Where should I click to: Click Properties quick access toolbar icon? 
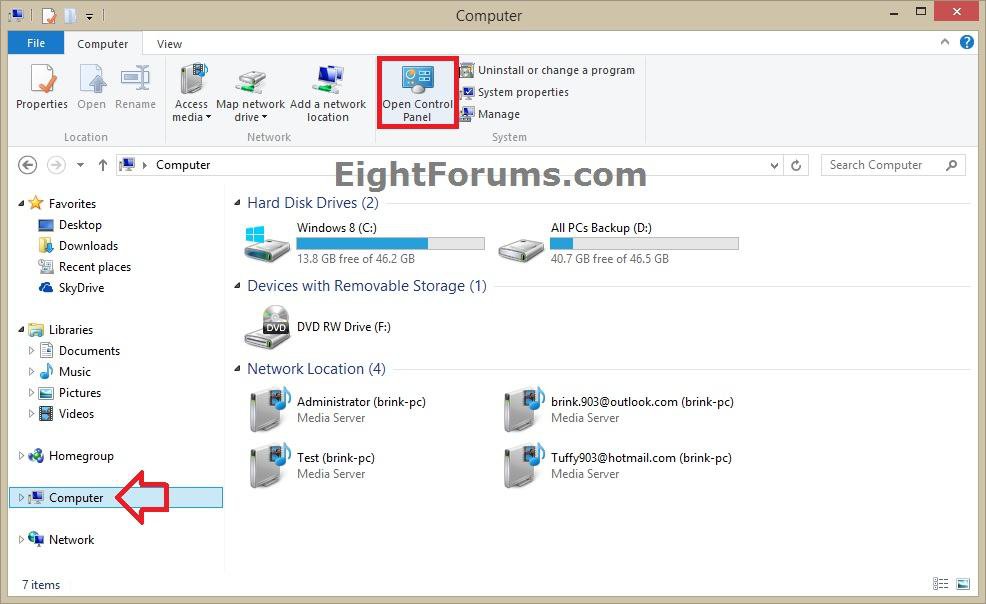tap(48, 15)
